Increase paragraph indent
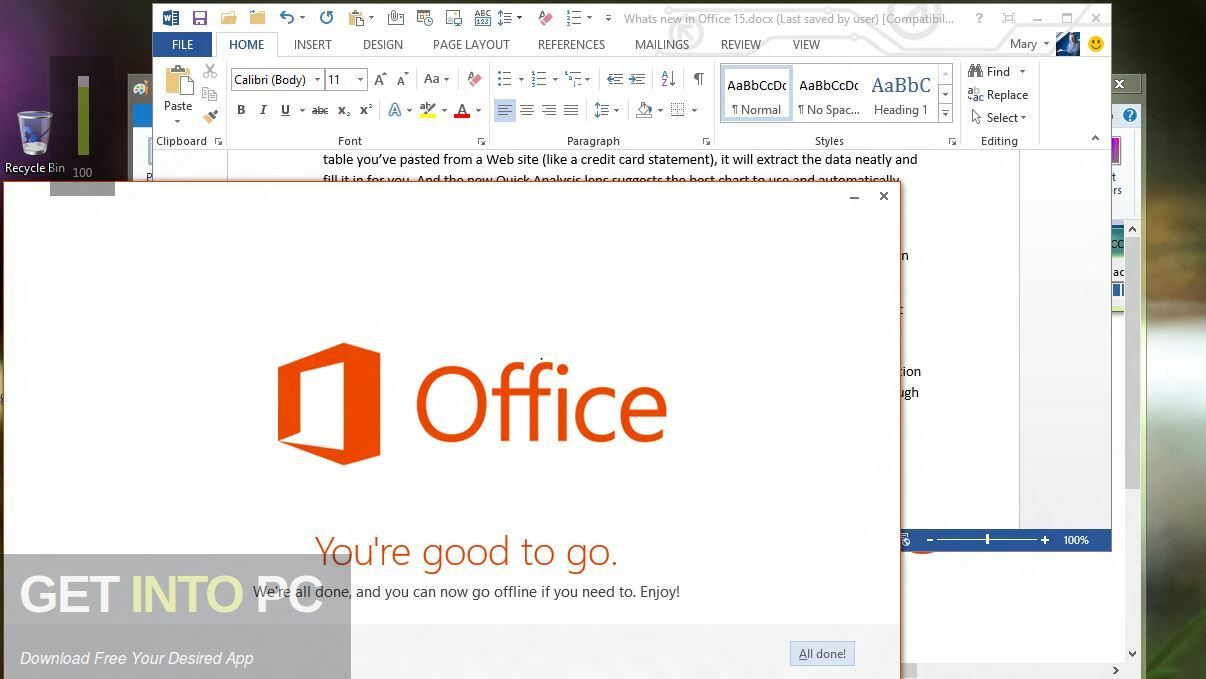Screen dimensions: 1206x679 [637, 79]
